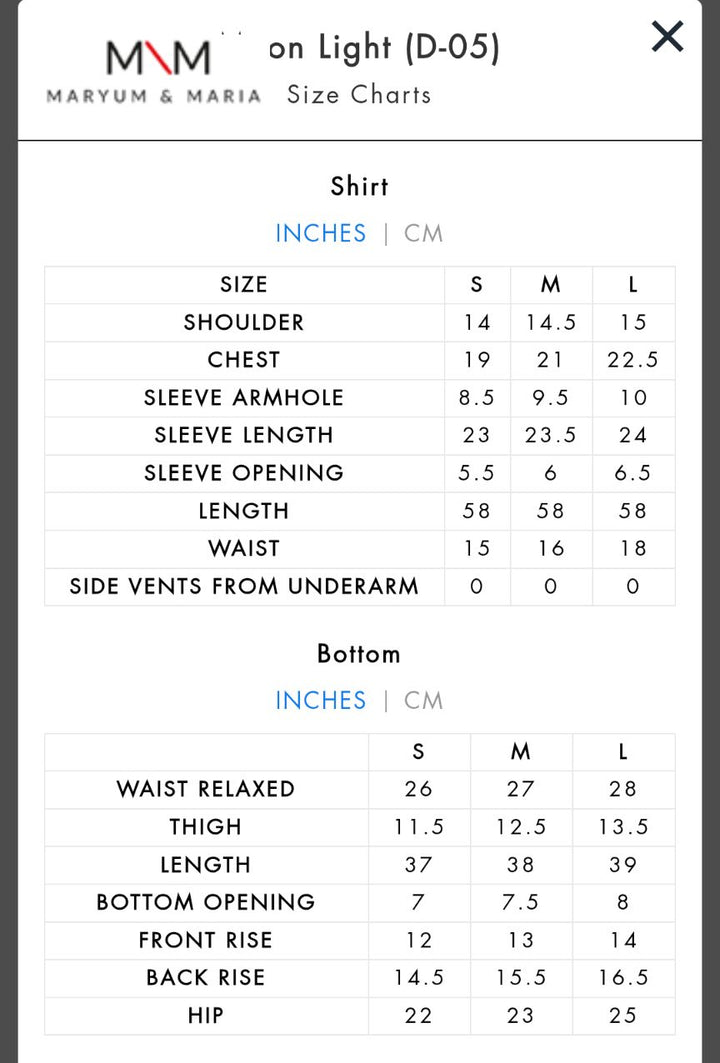The width and height of the screenshot is (720, 1063).
Task: Click the SLEEVE ARMHOLE row label
Action: 244,398
